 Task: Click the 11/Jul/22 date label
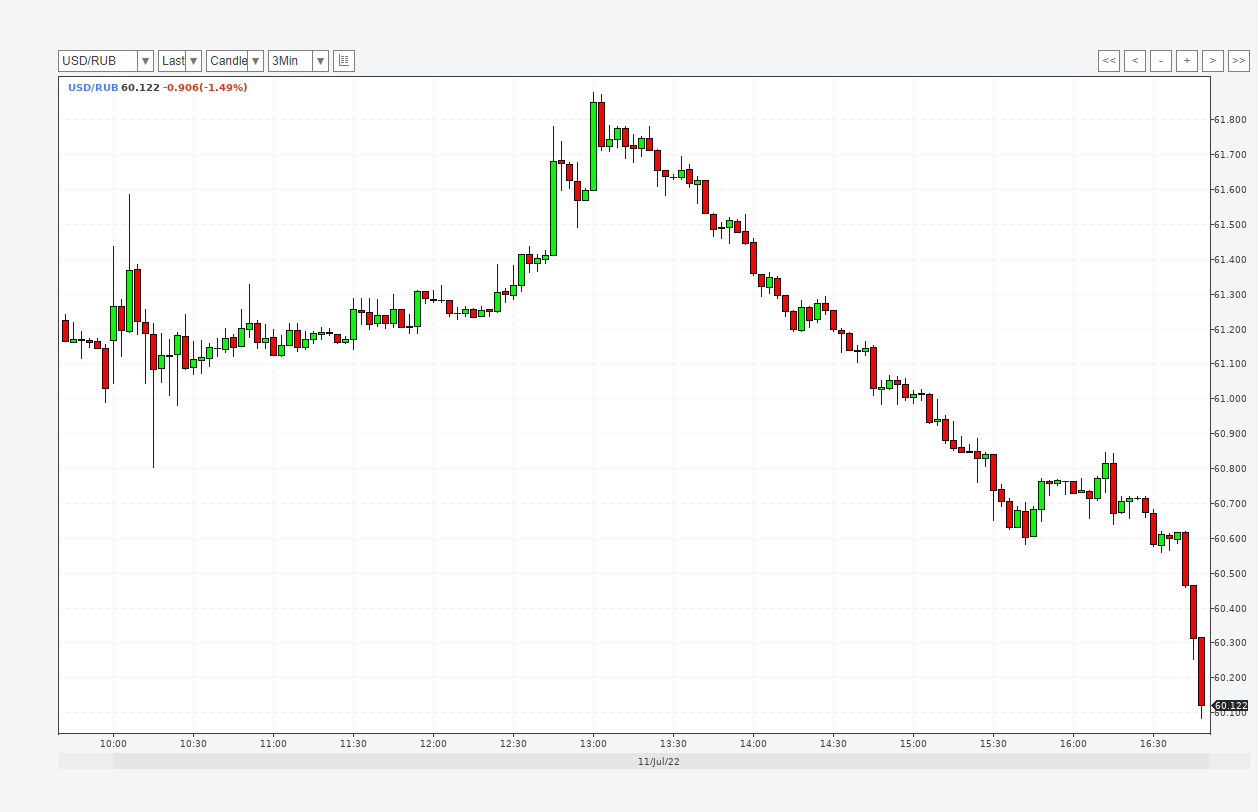tap(659, 761)
